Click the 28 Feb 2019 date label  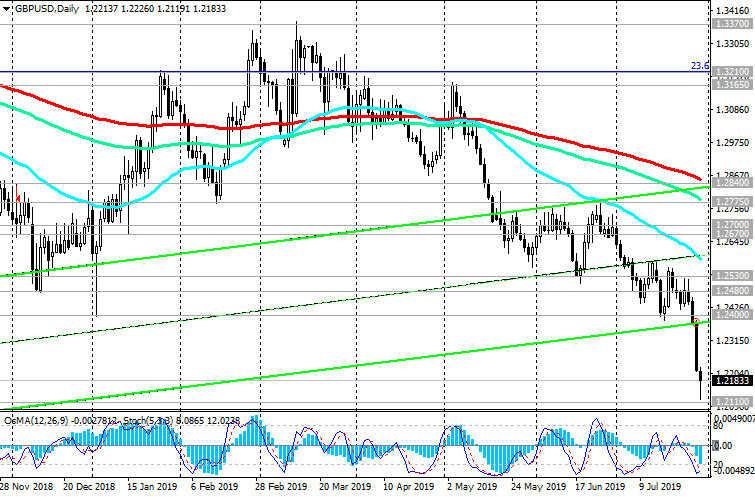281,486
